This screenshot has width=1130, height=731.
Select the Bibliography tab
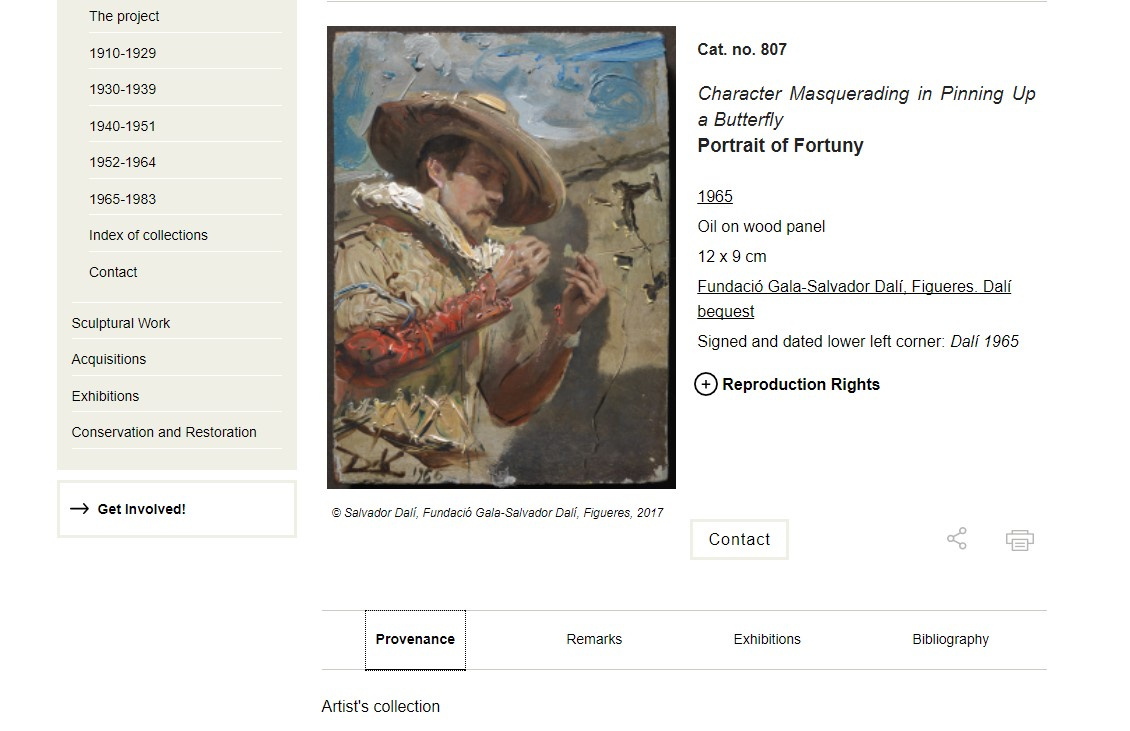(x=950, y=639)
